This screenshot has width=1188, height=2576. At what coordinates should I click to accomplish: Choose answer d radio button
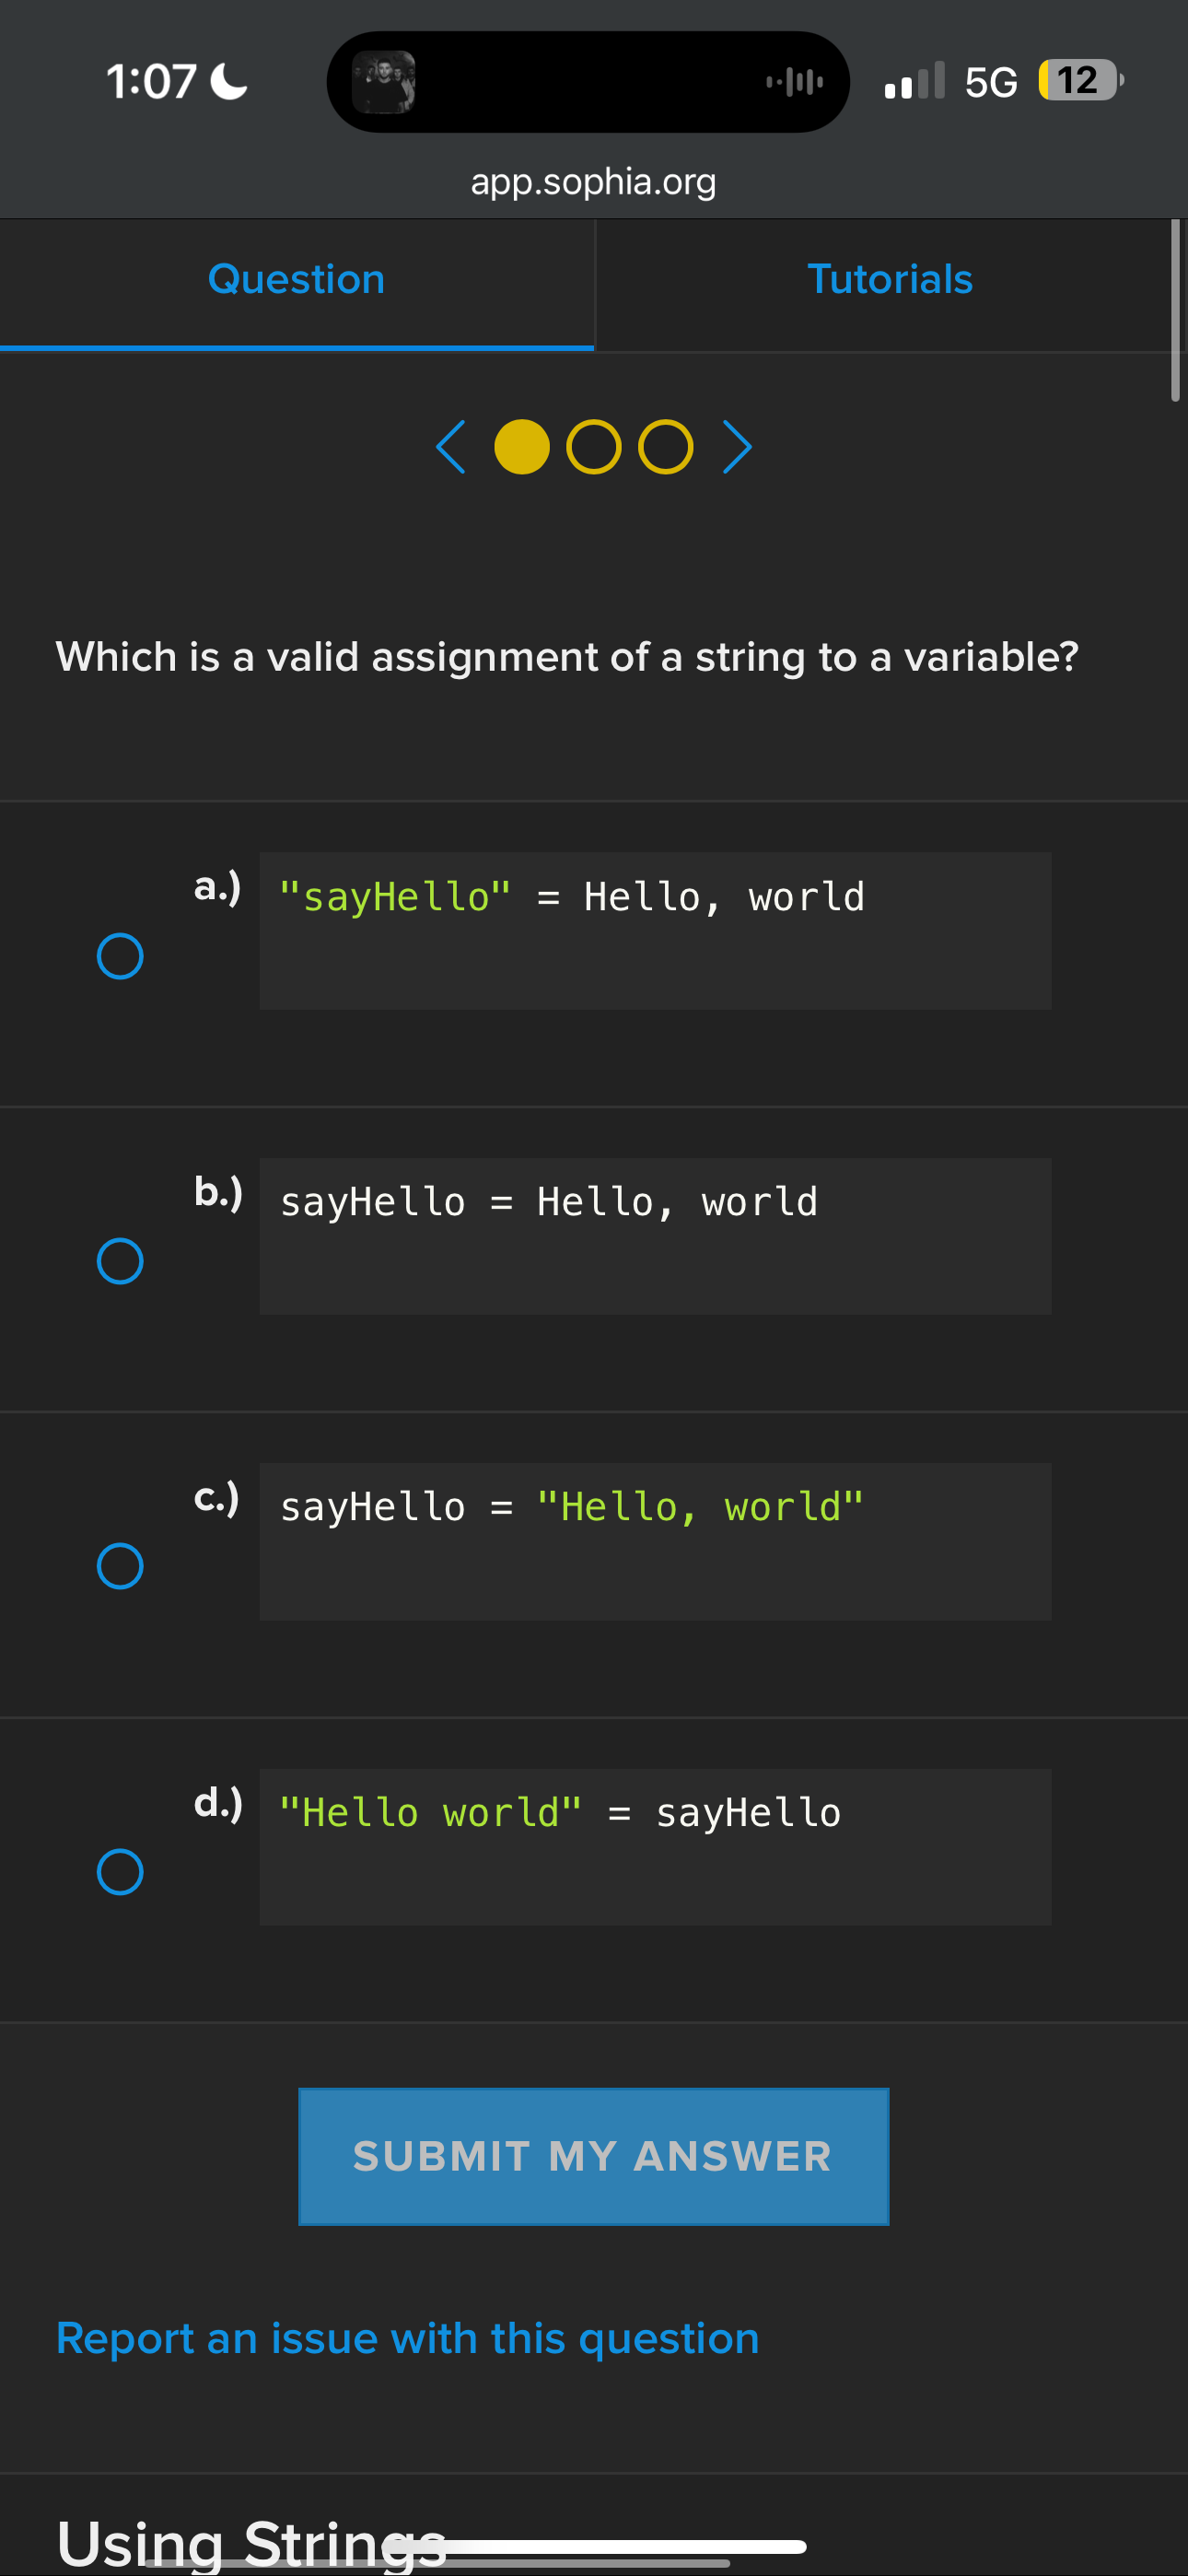coord(120,1872)
